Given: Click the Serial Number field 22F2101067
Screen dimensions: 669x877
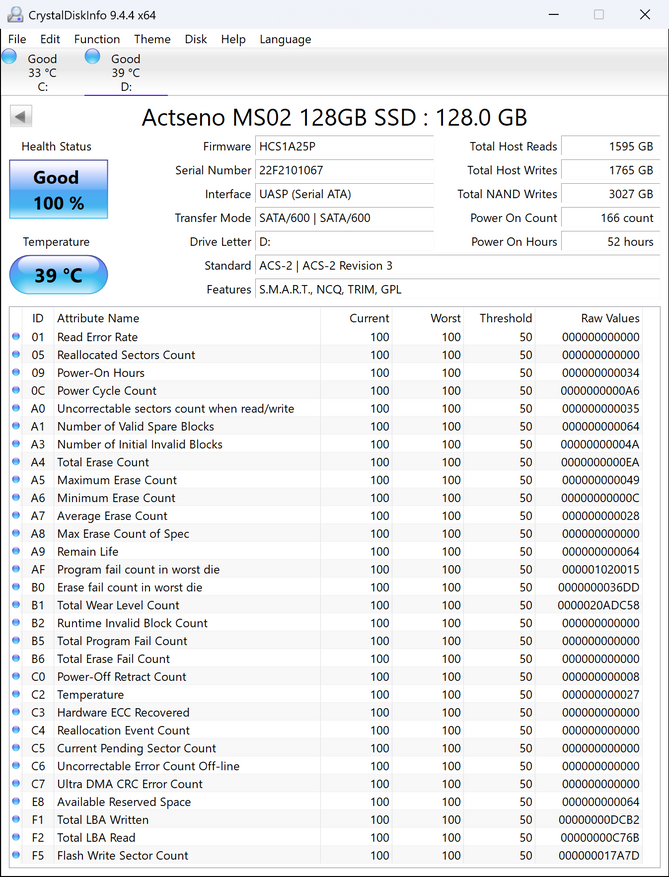Looking at the screenshot, I should [x=344, y=170].
